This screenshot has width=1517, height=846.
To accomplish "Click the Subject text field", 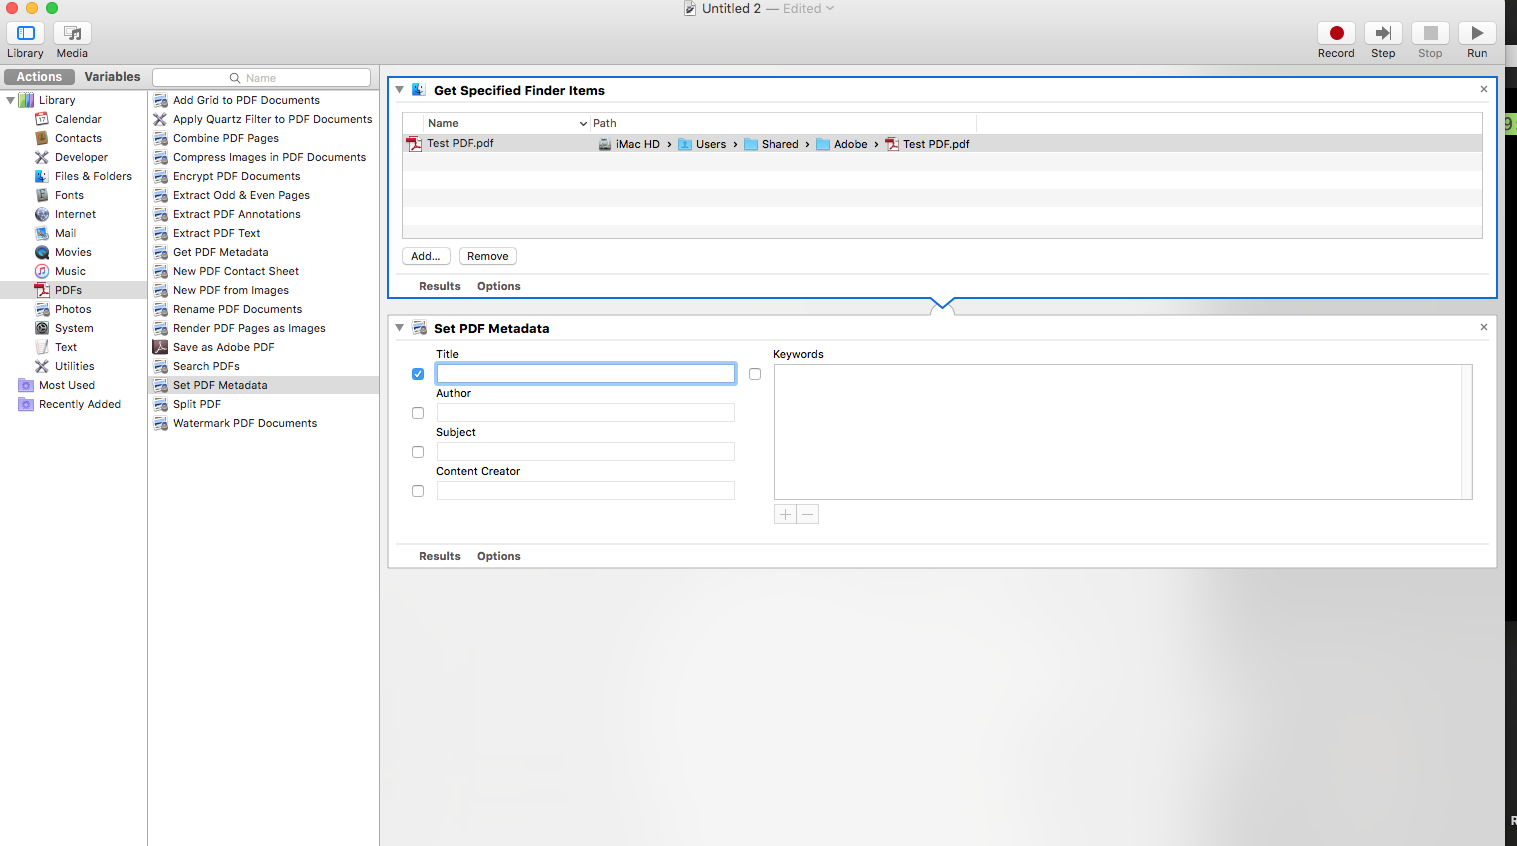I will coord(585,452).
